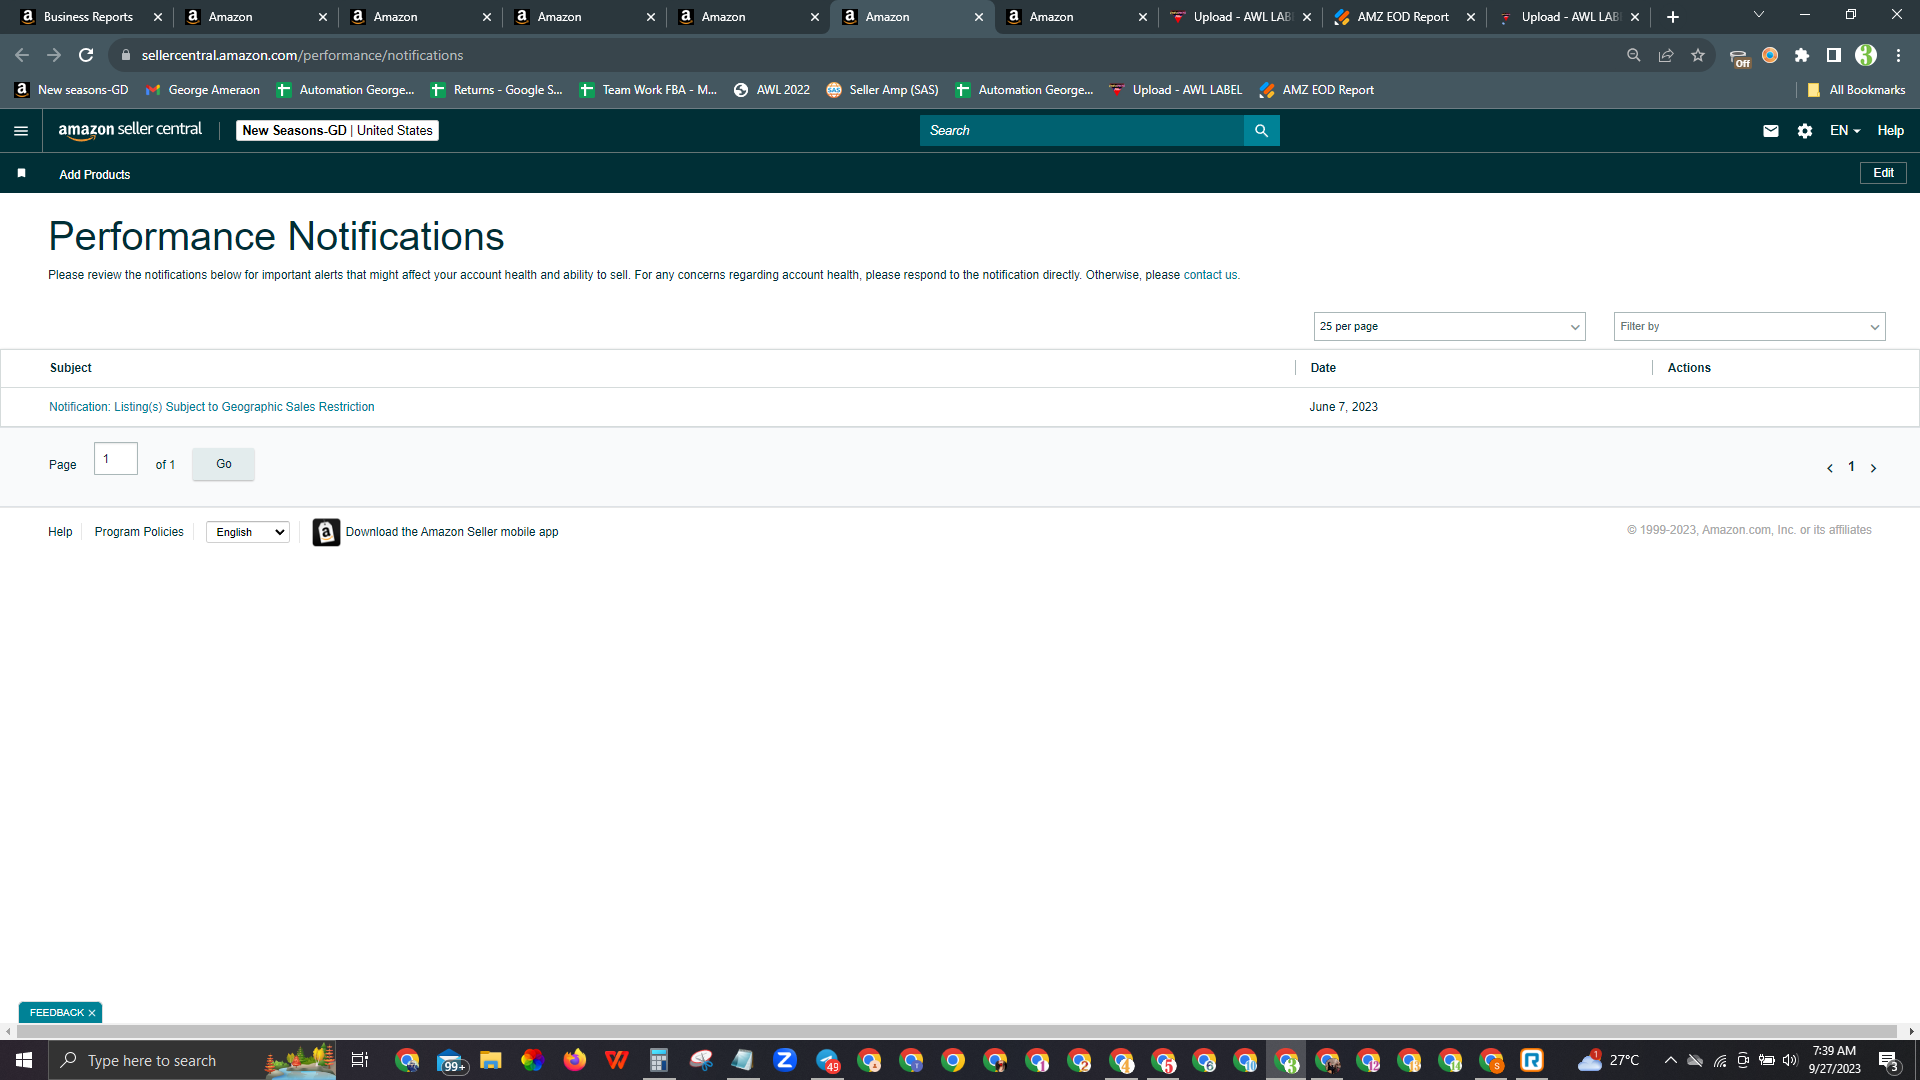Click the Go button
The height and width of the screenshot is (1080, 1920).
(x=224, y=464)
